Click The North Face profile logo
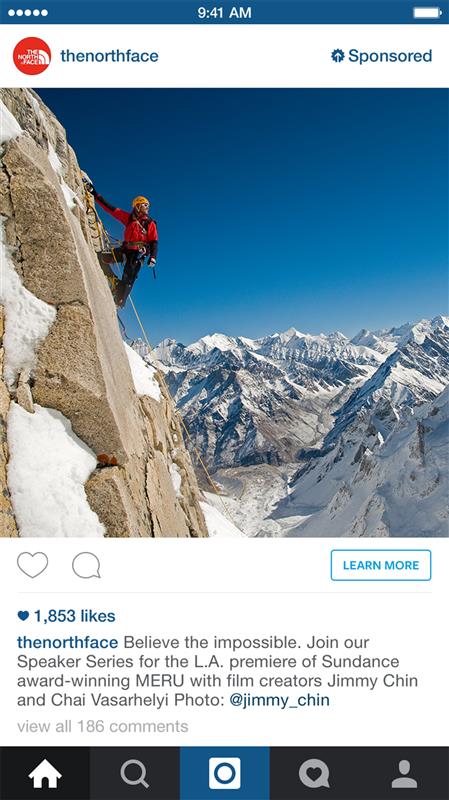449x800 pixels. coord(32,56)
